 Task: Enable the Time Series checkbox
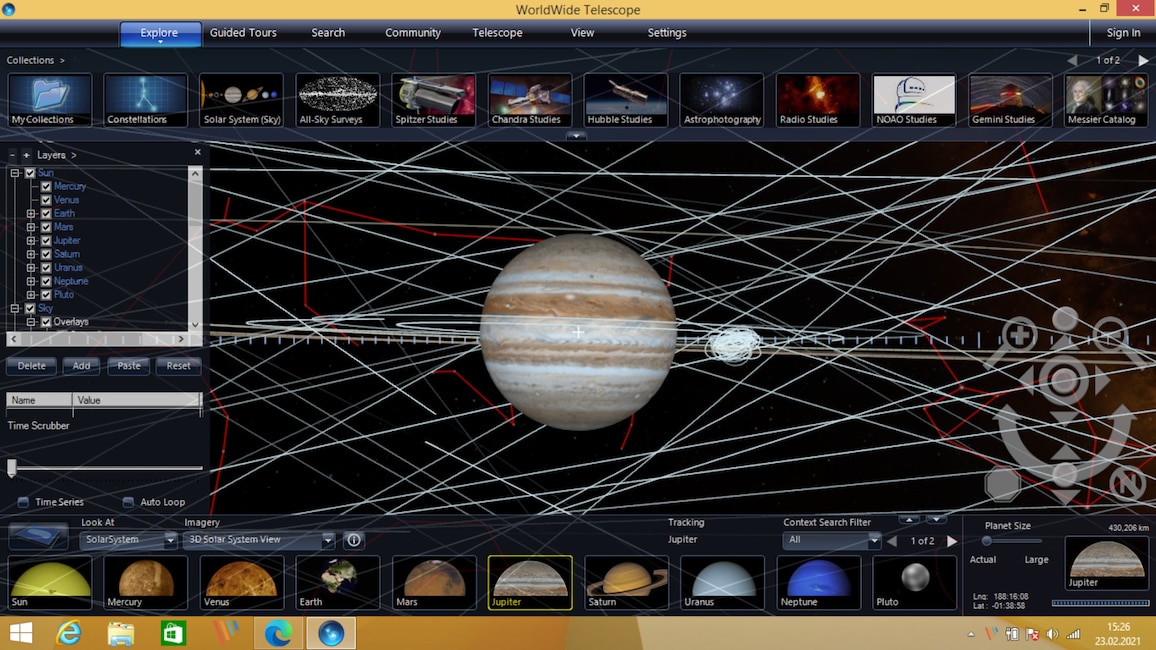(24, 502)
